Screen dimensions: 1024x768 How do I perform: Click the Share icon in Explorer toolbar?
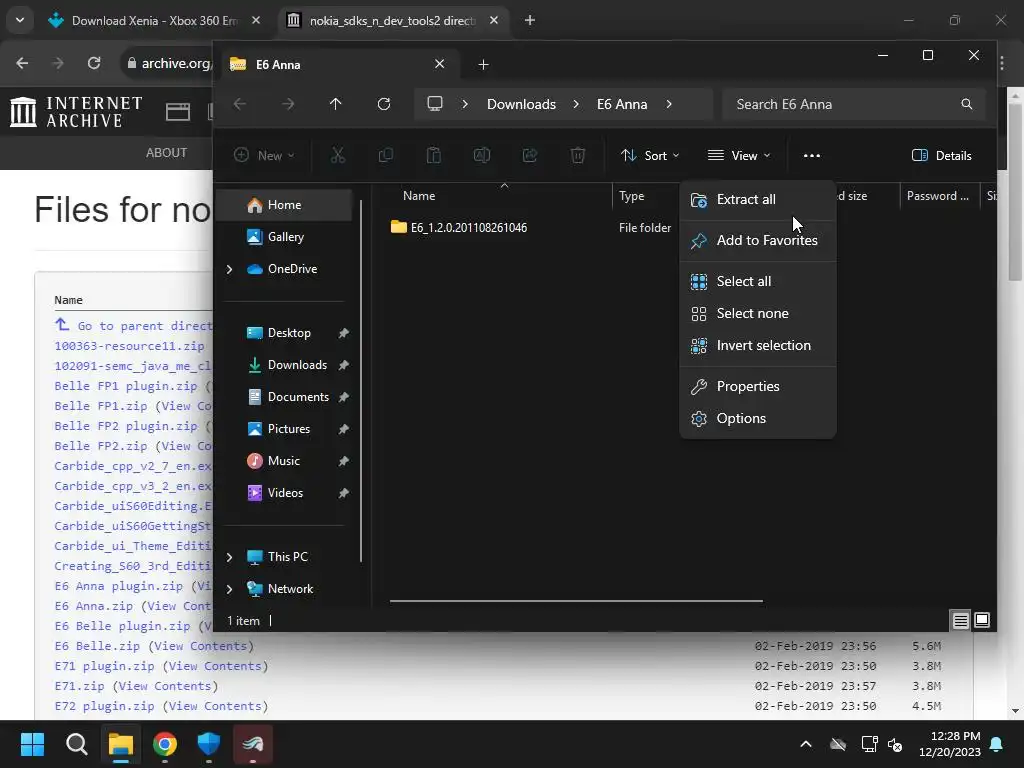point(530,155)
